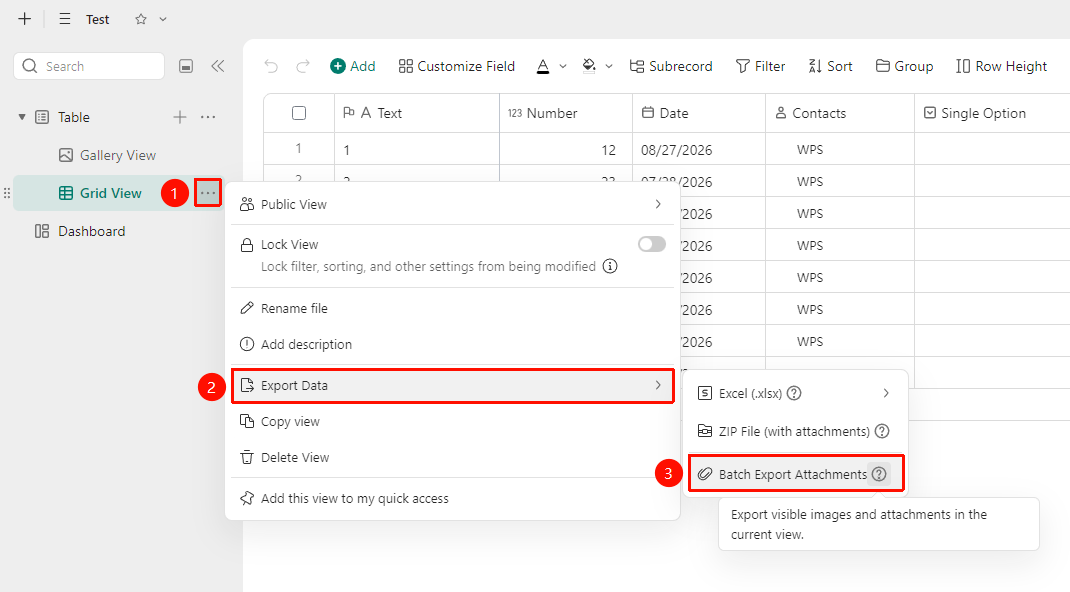Click the plus icon in the top bar
Image resolution: width=1070 pixels, height=592 pixels.
(25, 19)
